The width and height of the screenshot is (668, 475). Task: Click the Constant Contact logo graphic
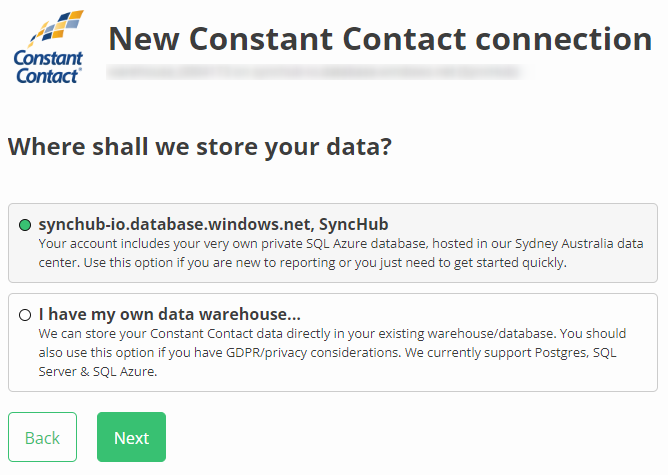[57, 30]
